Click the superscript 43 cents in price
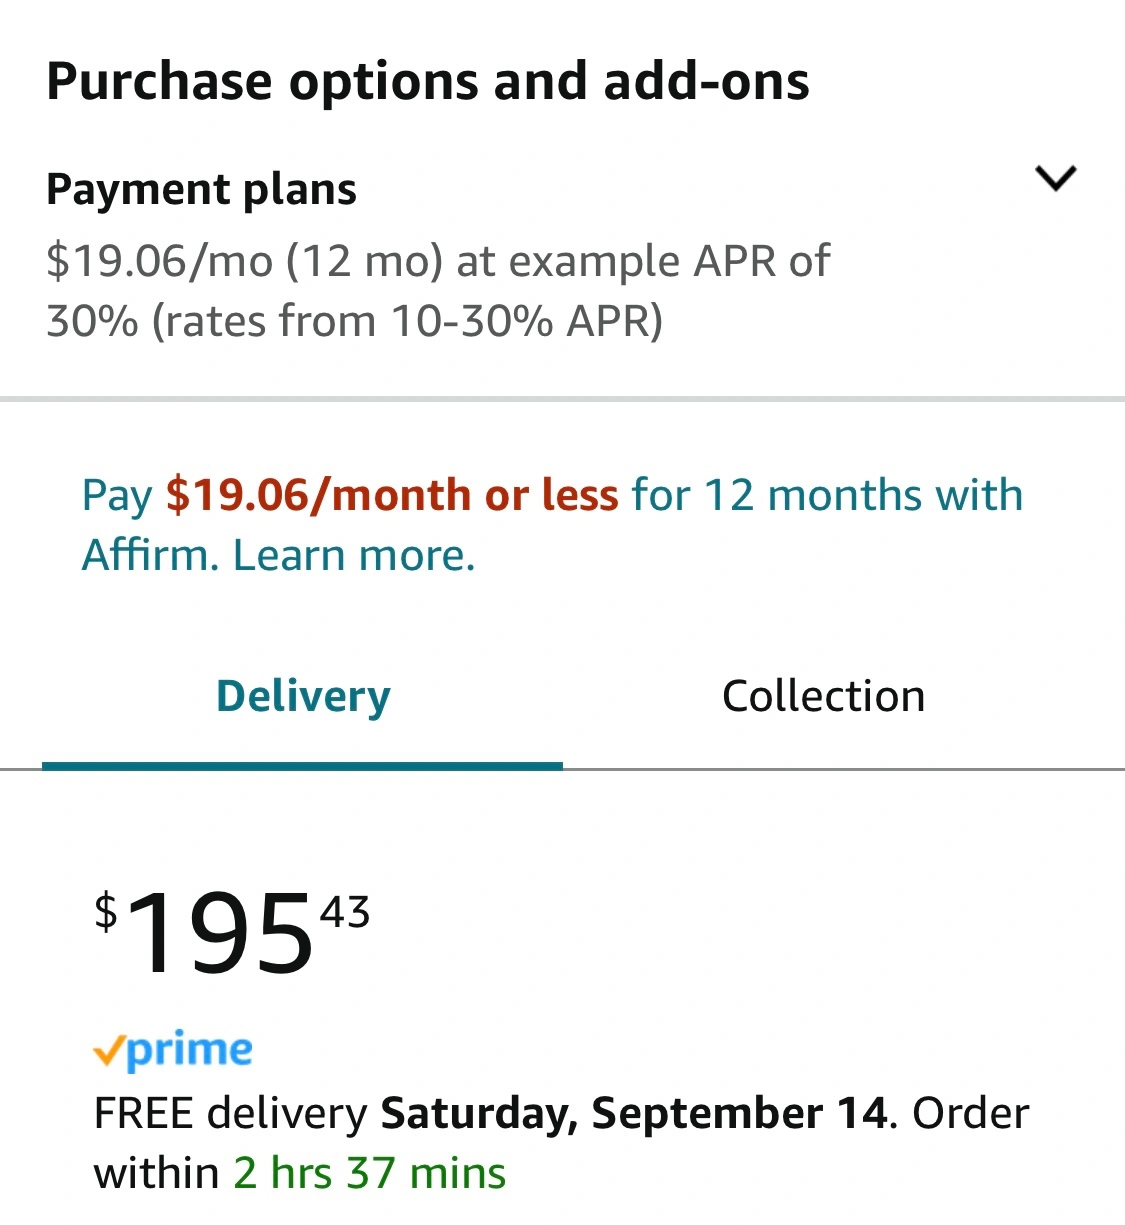The height and width of the screenshot is (1225, 1125). pos(345,912)
